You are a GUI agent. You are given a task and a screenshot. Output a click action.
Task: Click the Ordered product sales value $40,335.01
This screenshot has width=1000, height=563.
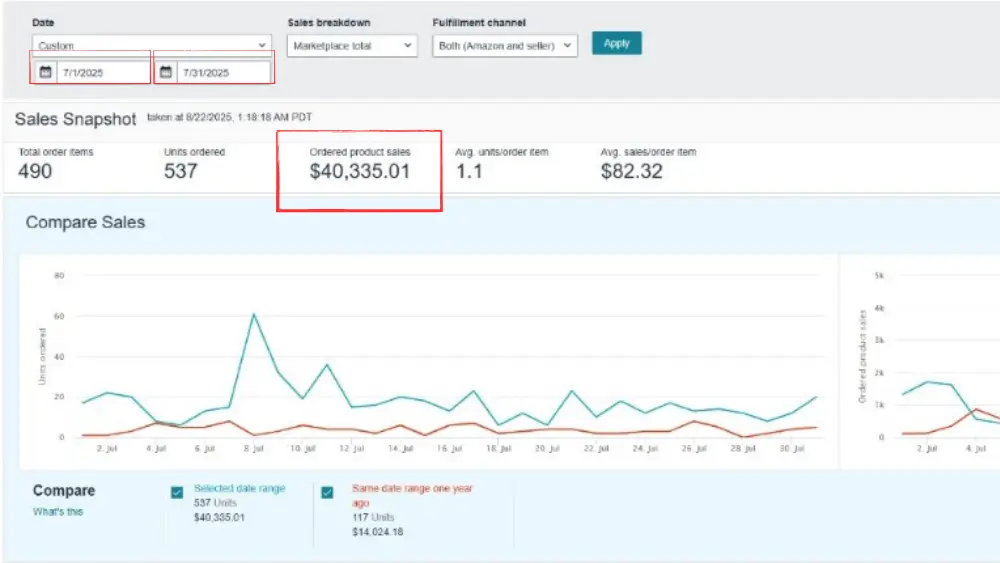(x=360, y=172)
